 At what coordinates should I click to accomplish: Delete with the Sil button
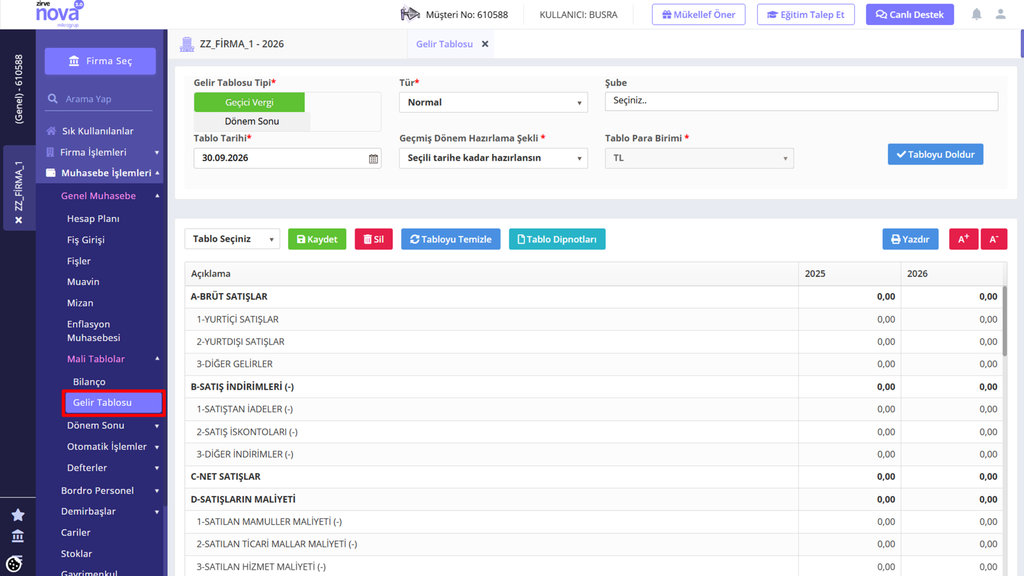point(374,239)
